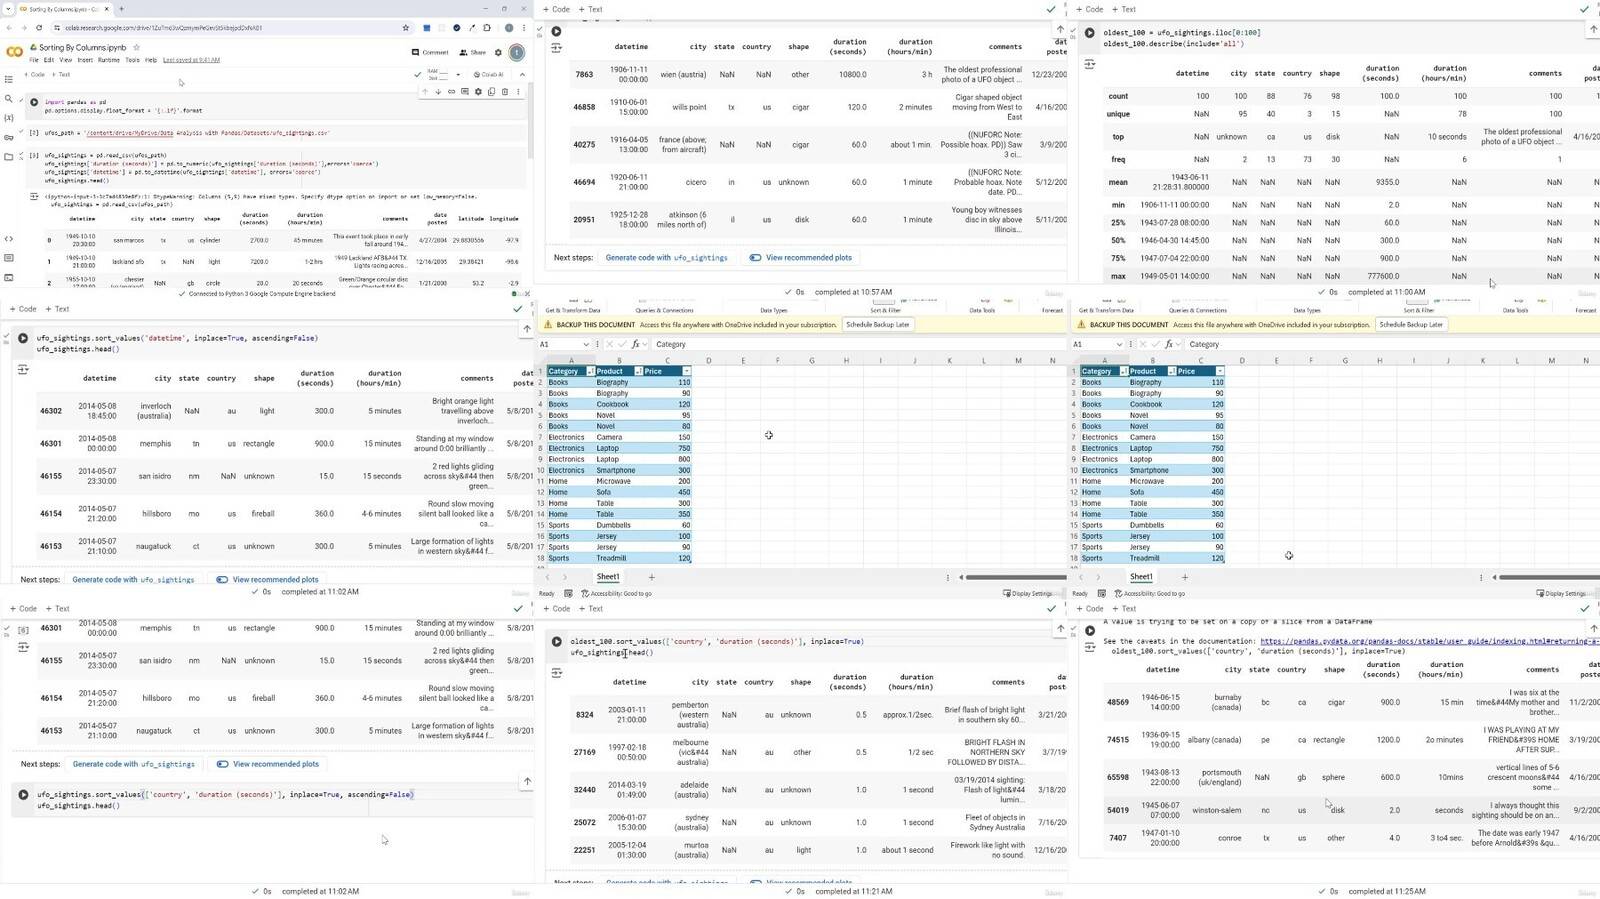Image resolution: width=1600 pixels, height=899 pixels.
Task: Select the Sheet1 tab in middle Excel
Action: pos(608,577)
